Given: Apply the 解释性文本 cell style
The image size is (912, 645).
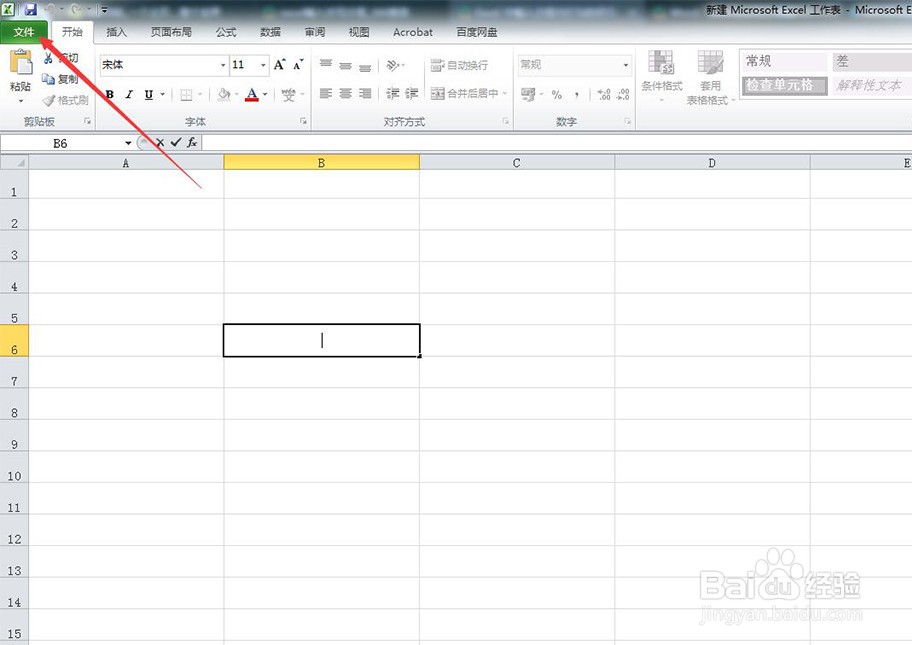Looking at the screenshot, I should click(871, 85).
